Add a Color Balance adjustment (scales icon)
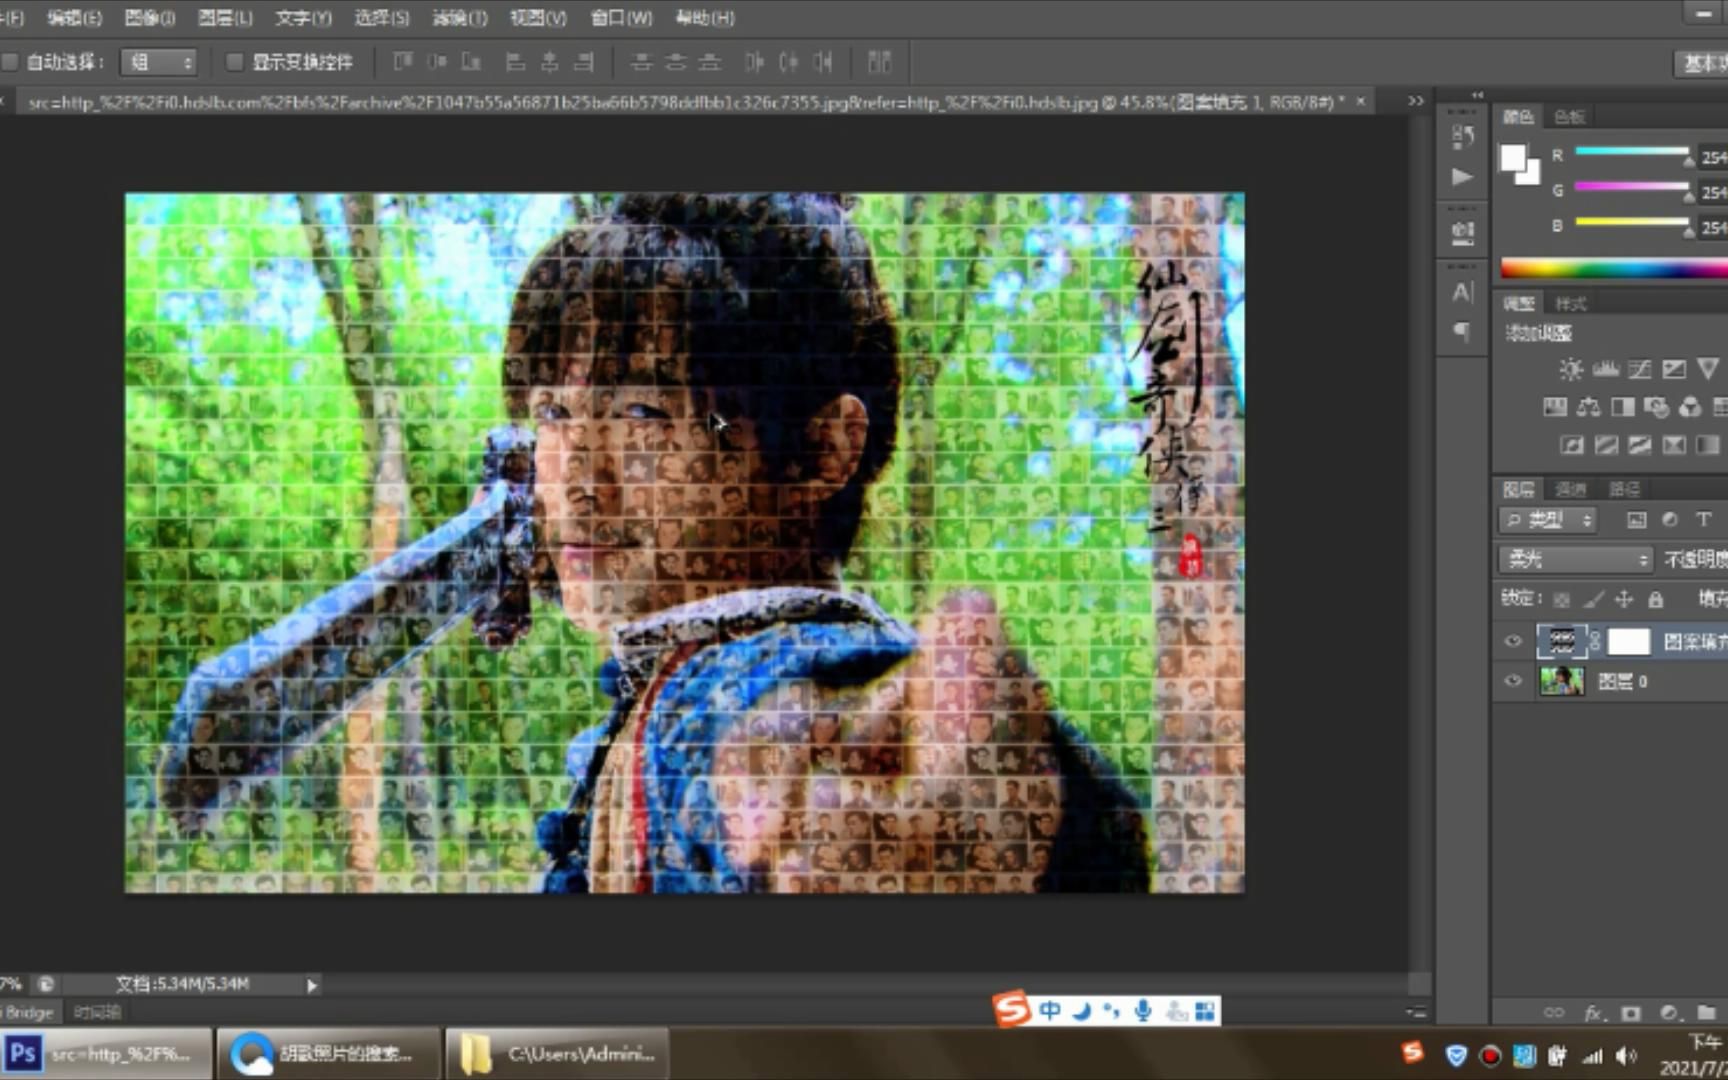The width and height of the screenshot is (1728, 1080). pos(1588,407)
